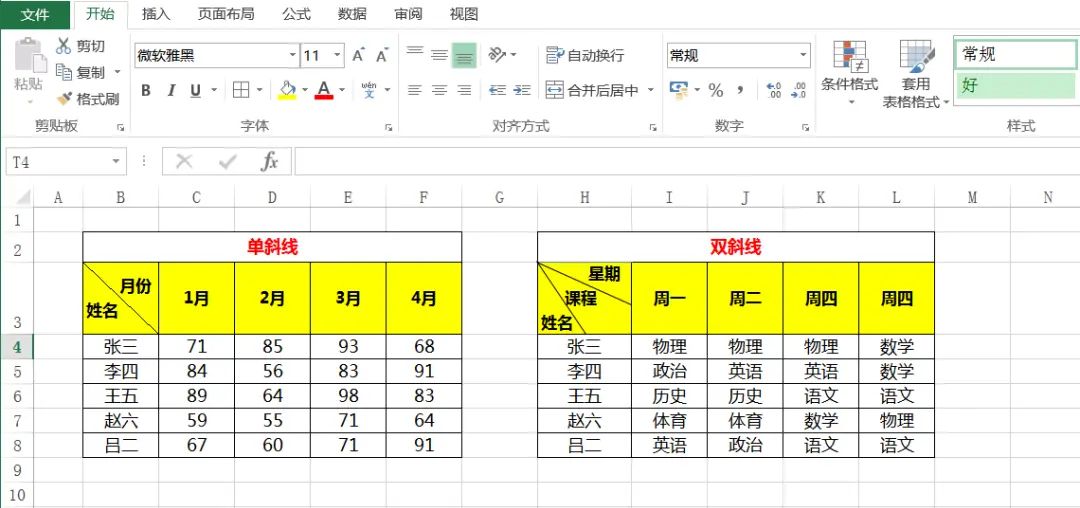Click the select-all corner triangle
The height and width of the screenshot is (508, 1080).
coord(23,198)
